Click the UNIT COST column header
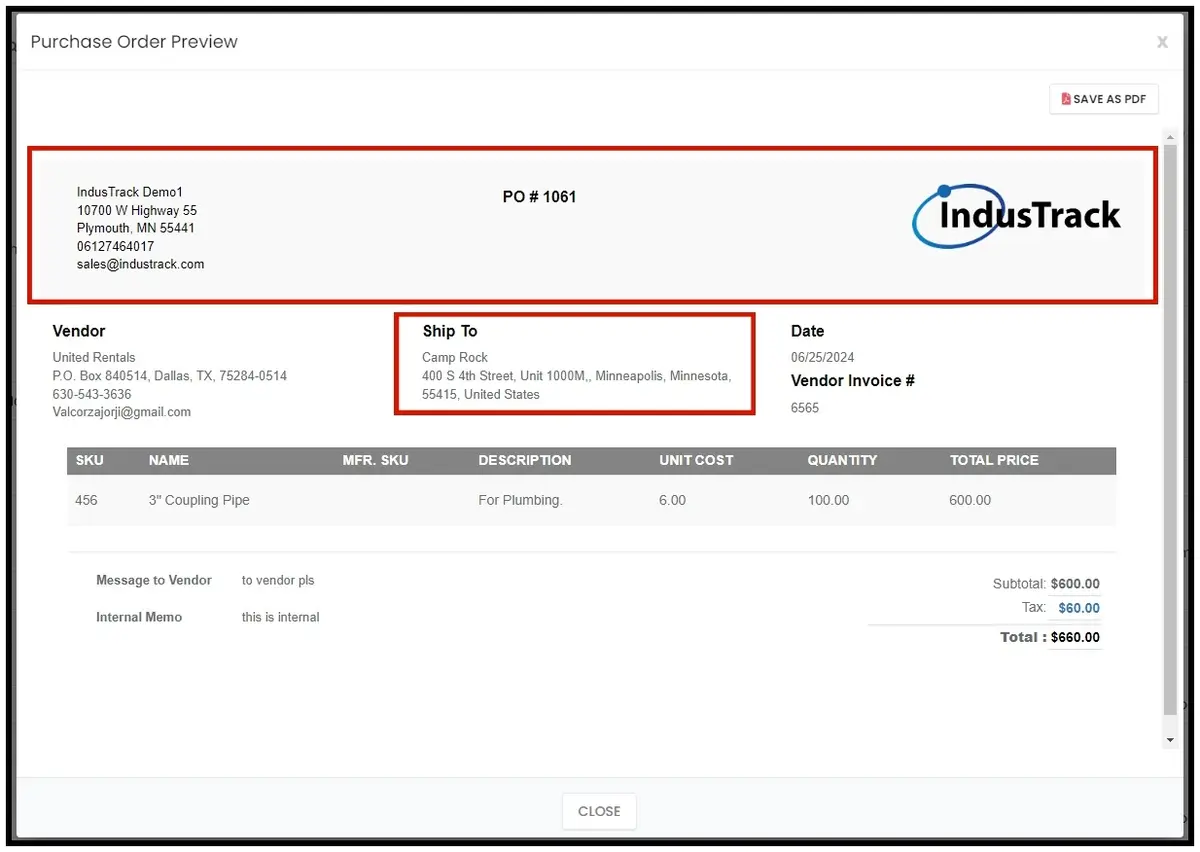 tap(696, 460)
